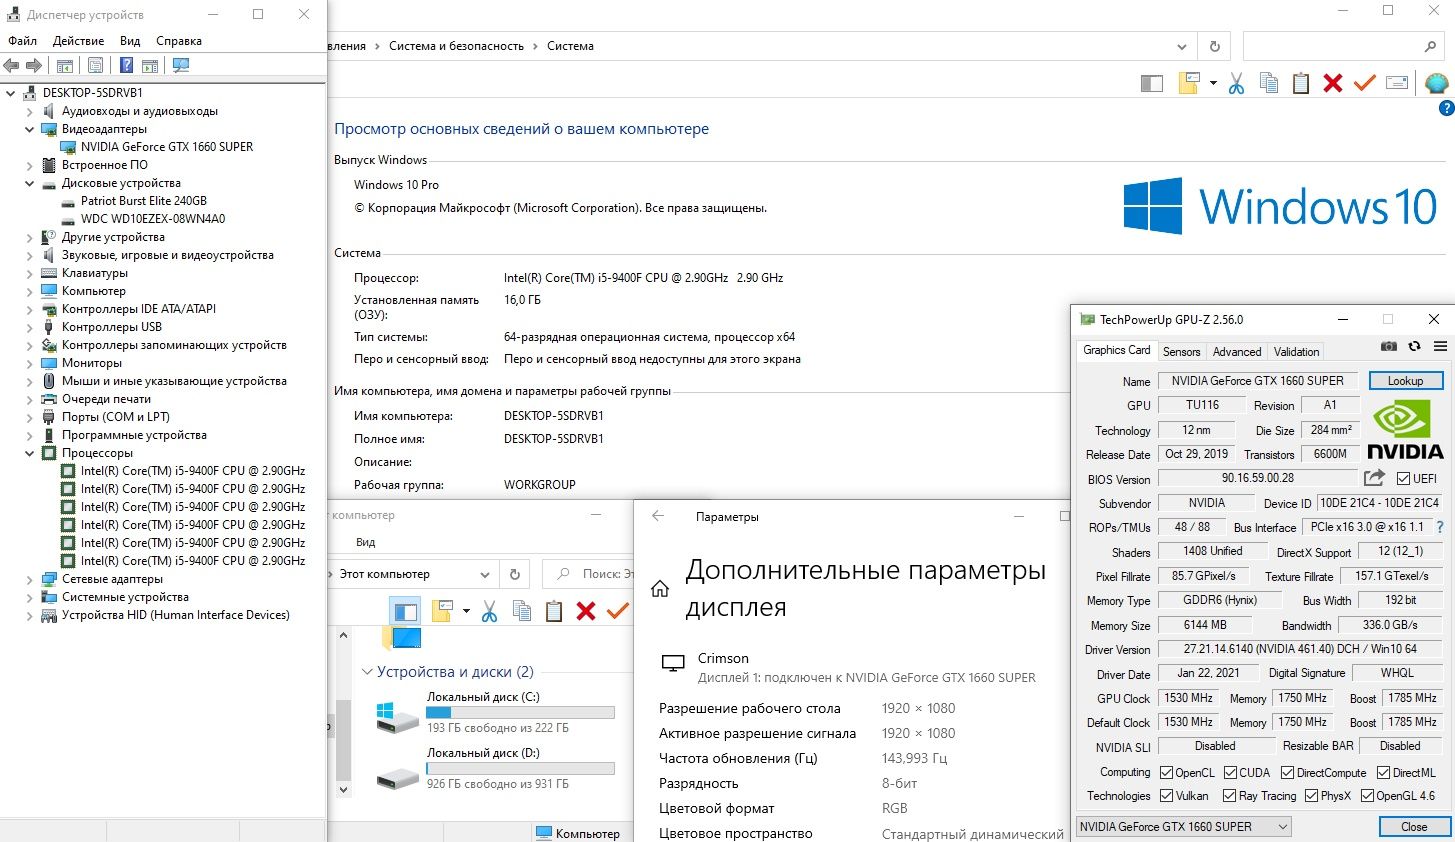The image size is (1455, 842).
Task: Click the blue help icon in Device Manager toolbar
Action: (x=126, y=65)
